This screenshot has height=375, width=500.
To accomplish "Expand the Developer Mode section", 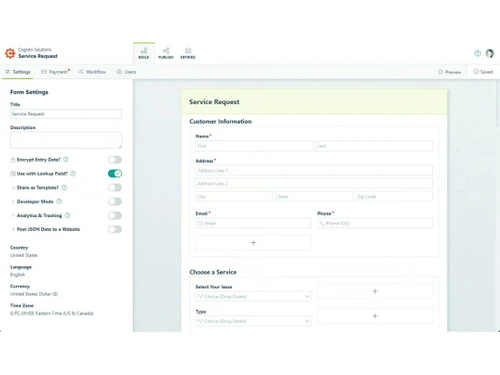I will click(13, 202).
